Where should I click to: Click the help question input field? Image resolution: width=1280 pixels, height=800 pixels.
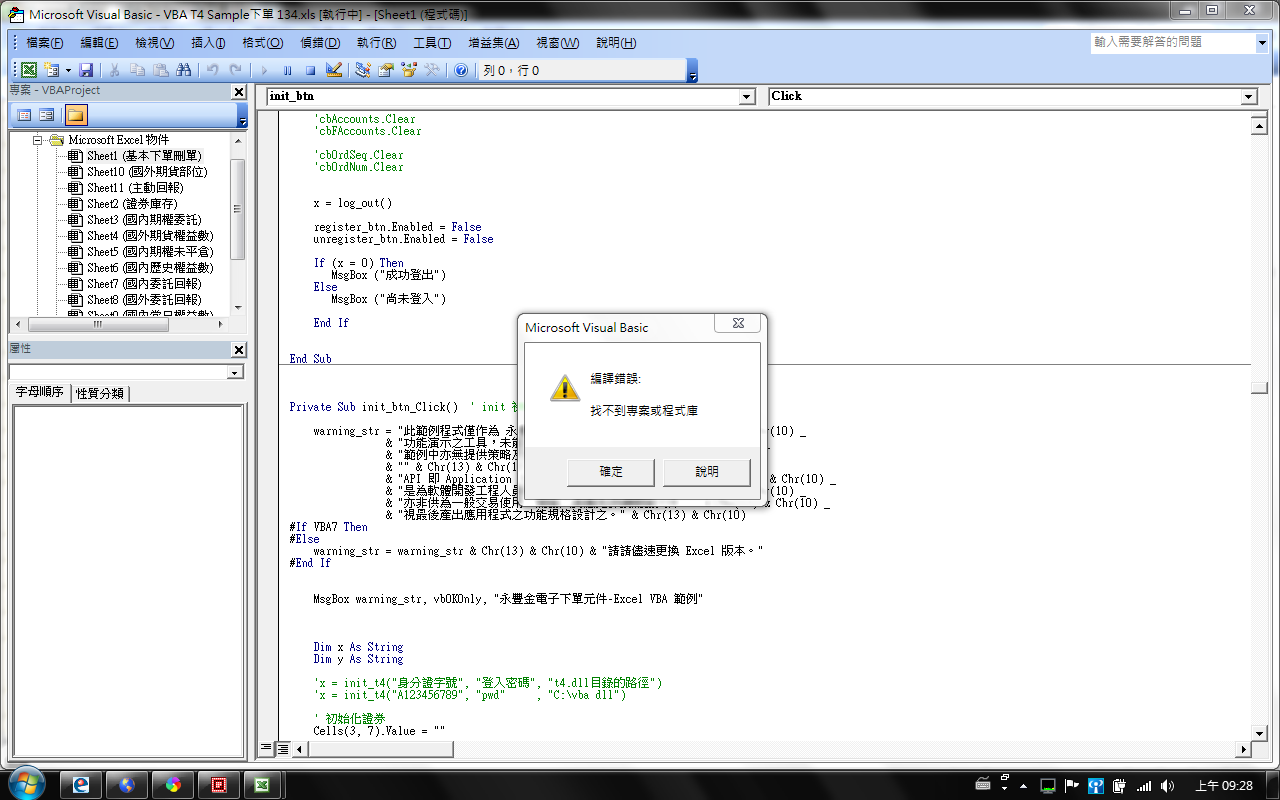coord(1172,42)
